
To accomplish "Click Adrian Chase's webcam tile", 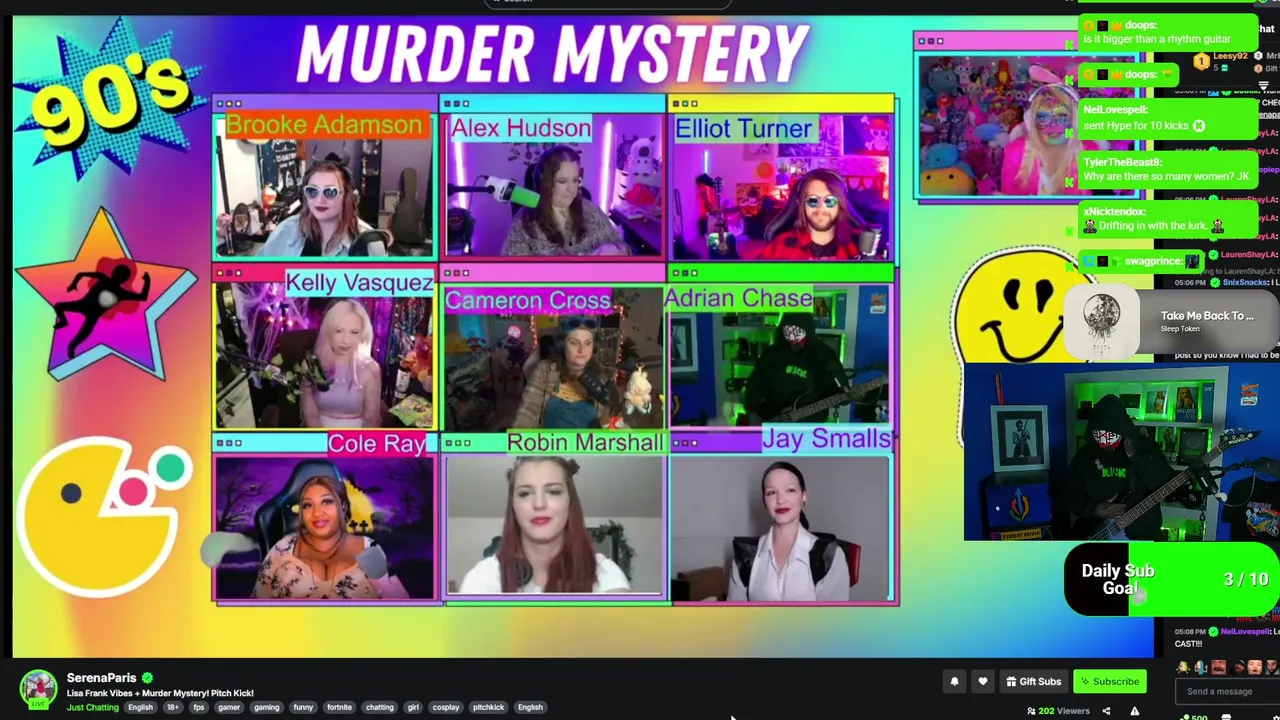I will [780, 355].
